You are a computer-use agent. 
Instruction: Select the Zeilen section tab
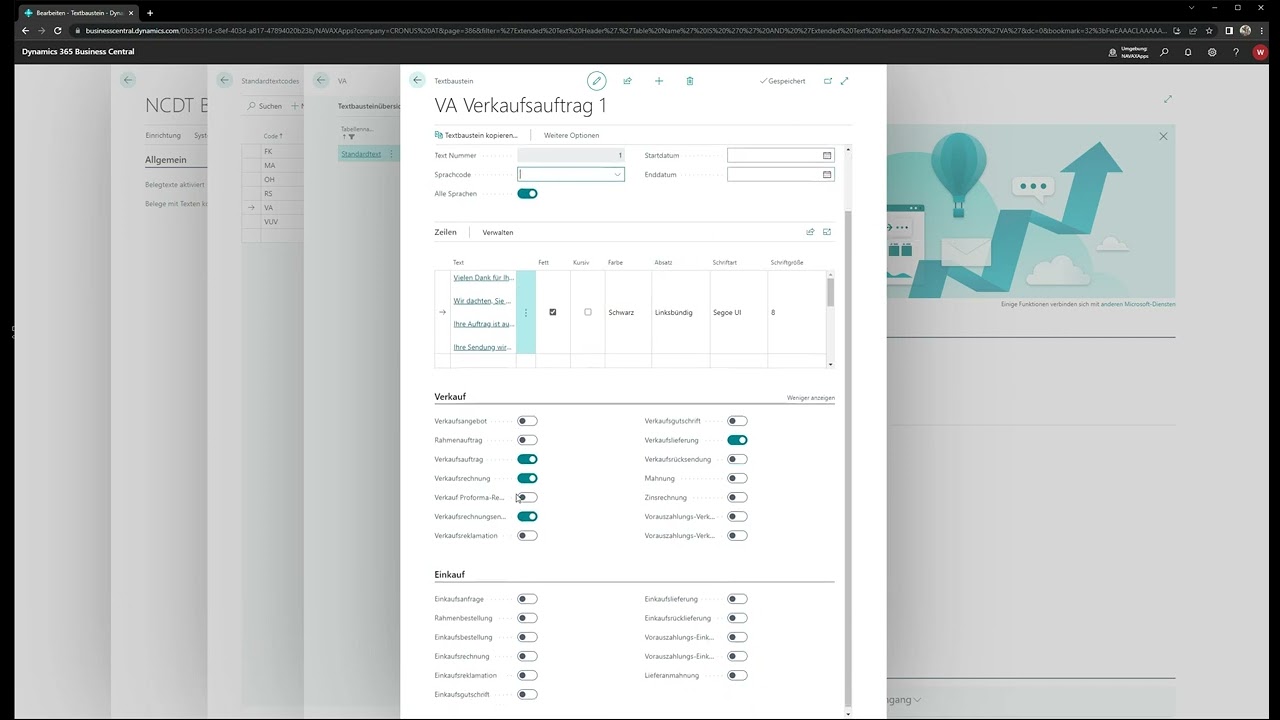pyautogui.click(x=445, y=232)
